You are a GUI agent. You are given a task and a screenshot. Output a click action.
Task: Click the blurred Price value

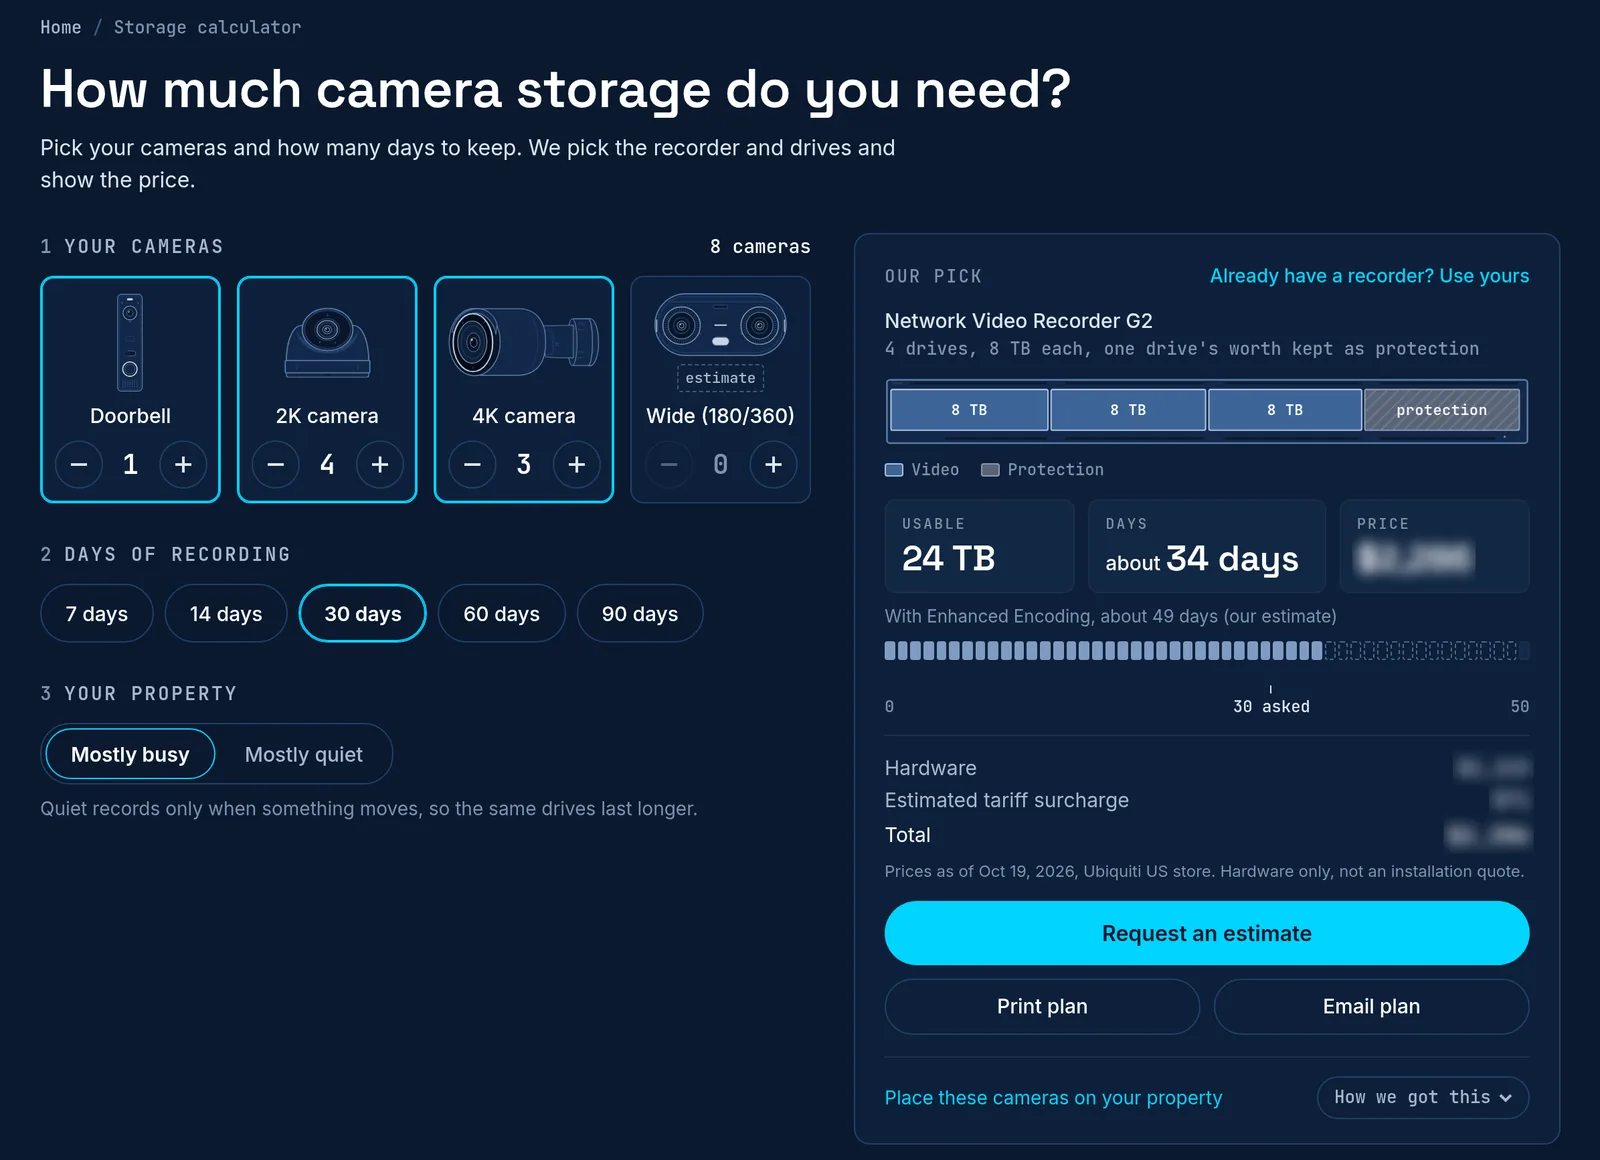click(1415, 558)
